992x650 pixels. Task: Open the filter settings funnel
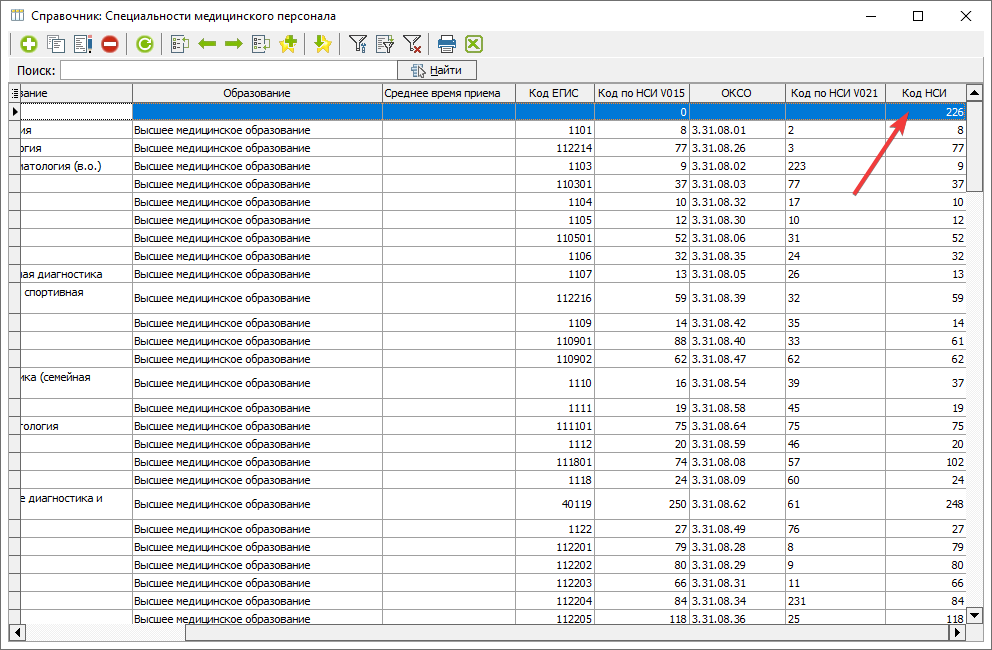tap(358, 44)
